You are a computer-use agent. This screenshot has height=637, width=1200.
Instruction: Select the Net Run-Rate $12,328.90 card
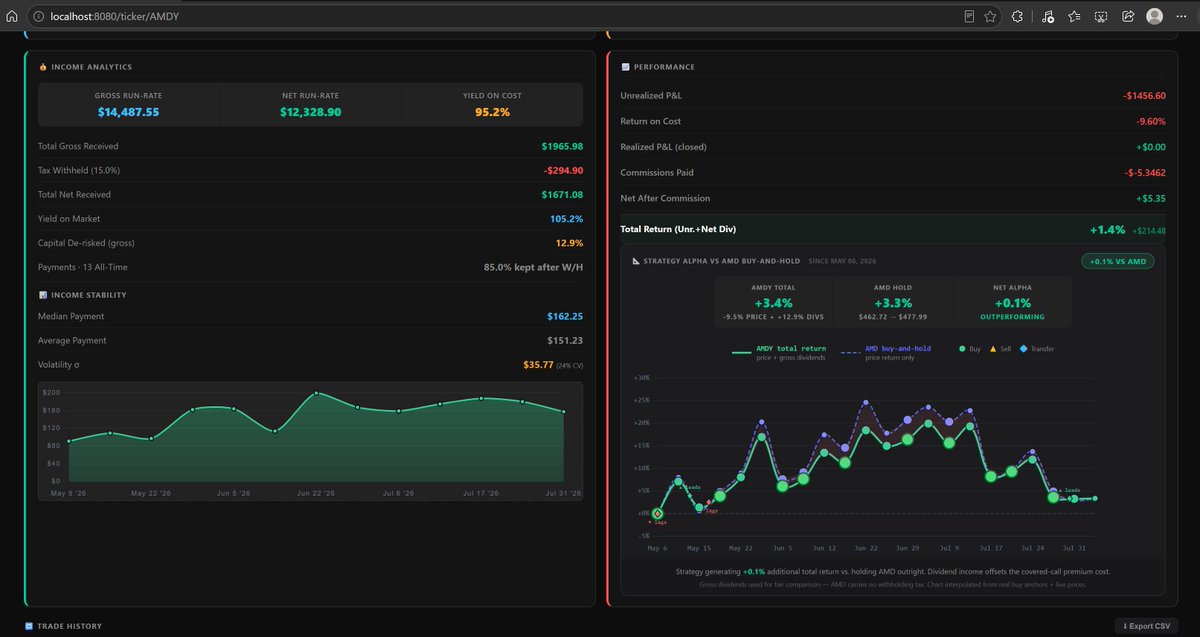(310, 104)
